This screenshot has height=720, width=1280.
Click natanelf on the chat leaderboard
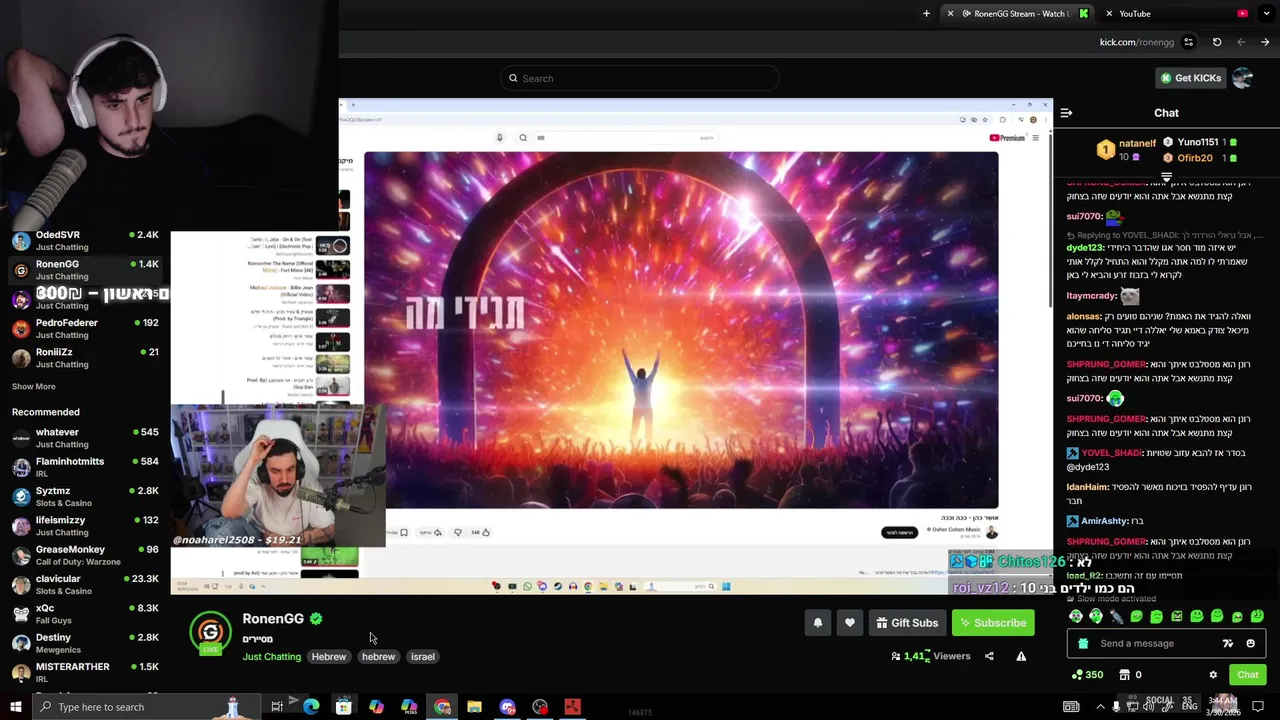(1137, 143)
